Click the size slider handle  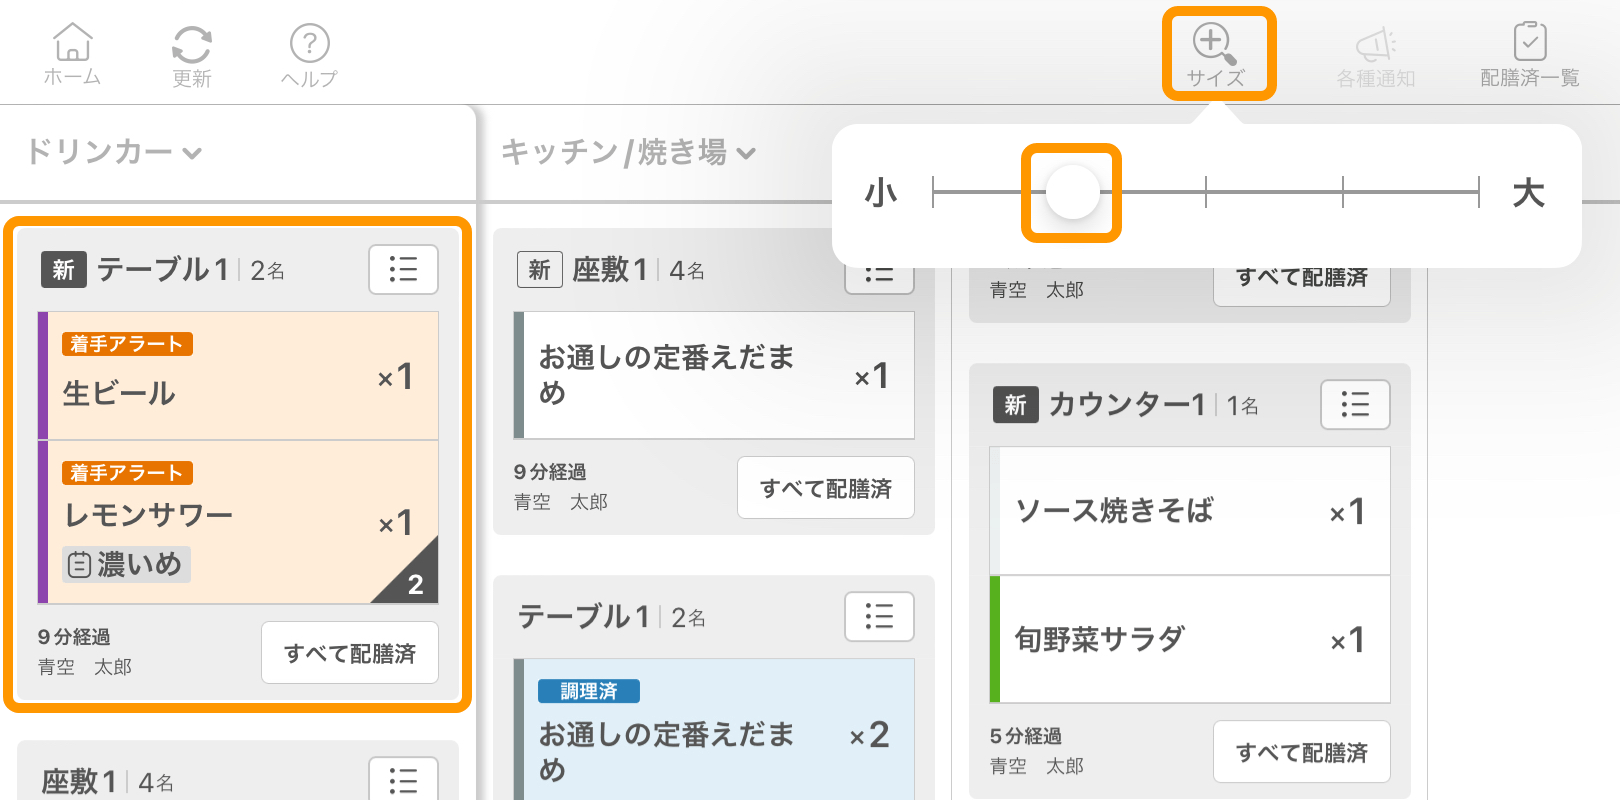1072,192
